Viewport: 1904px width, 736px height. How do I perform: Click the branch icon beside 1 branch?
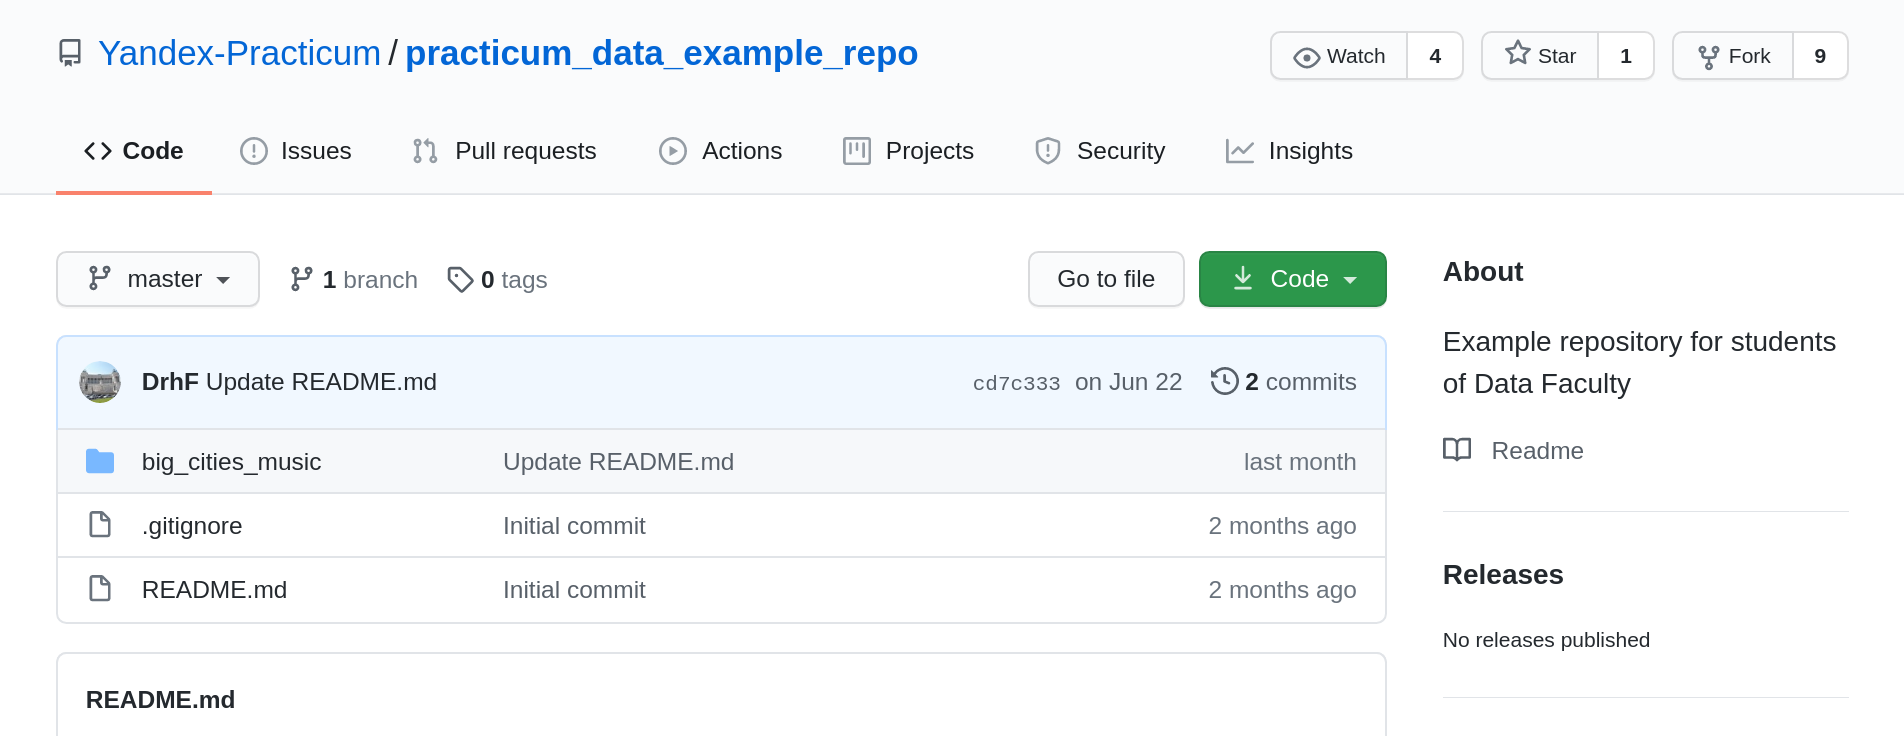click(301, 279)
